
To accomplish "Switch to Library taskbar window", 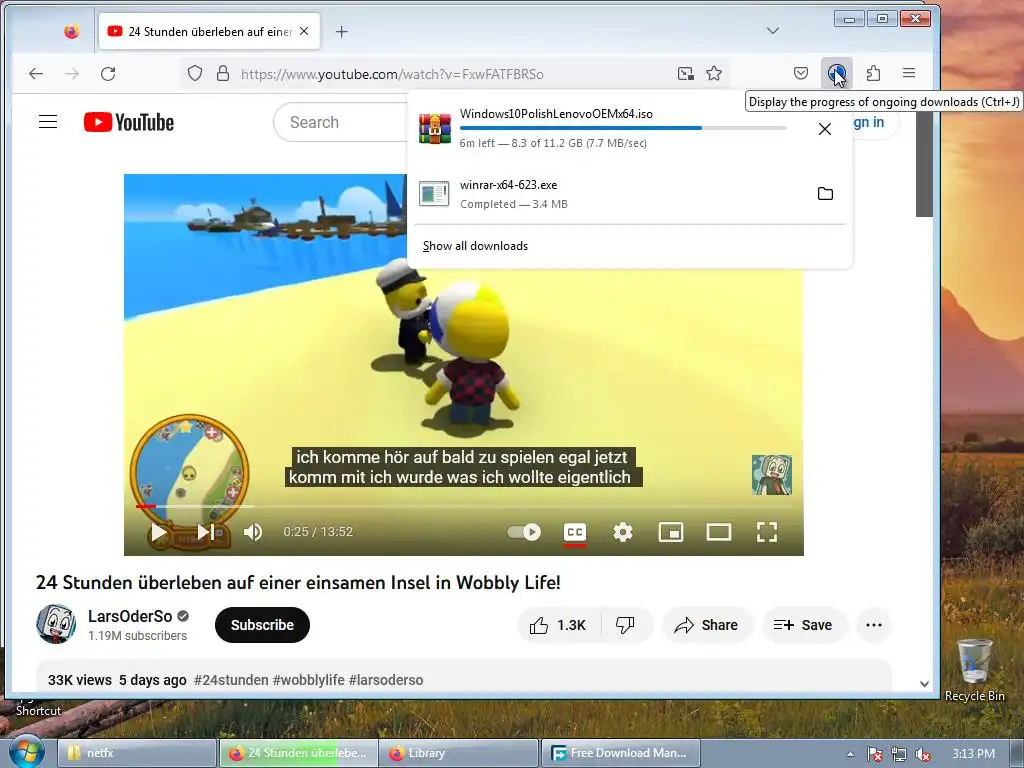I will click(x=458, y=753).
